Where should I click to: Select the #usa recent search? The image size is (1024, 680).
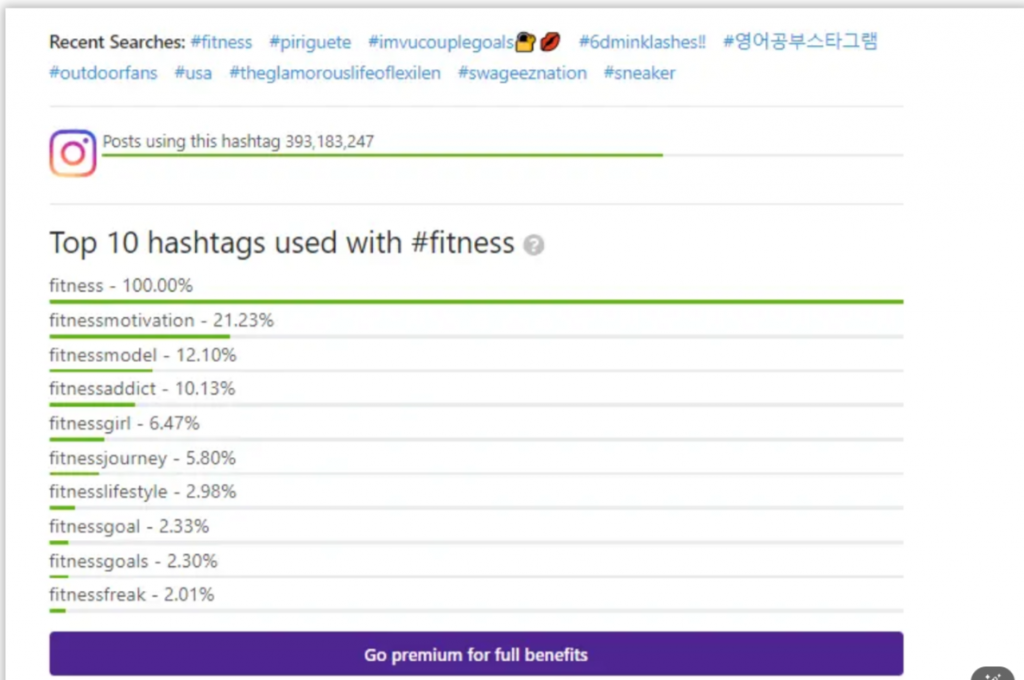pyautogui.click(x=193, y=73)
